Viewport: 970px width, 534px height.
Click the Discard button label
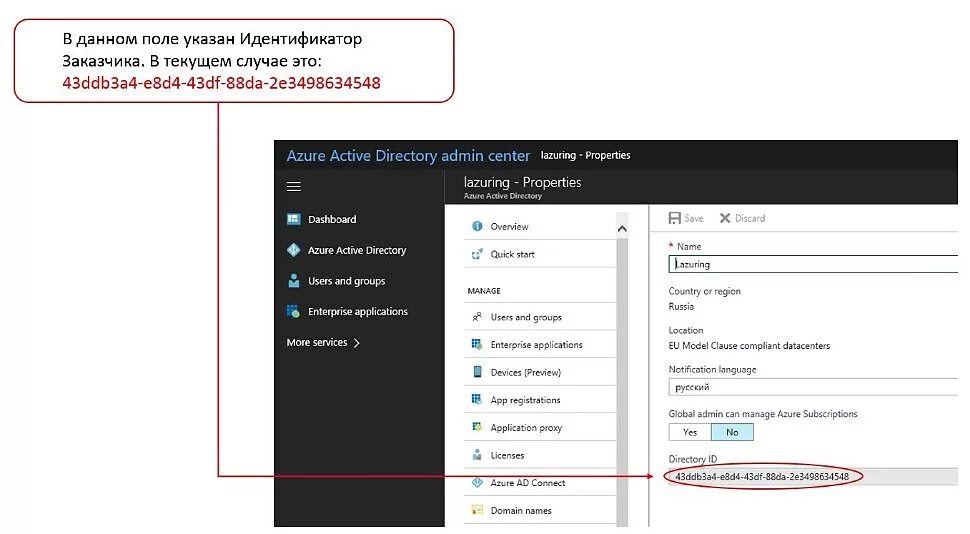tap(750, 218)
